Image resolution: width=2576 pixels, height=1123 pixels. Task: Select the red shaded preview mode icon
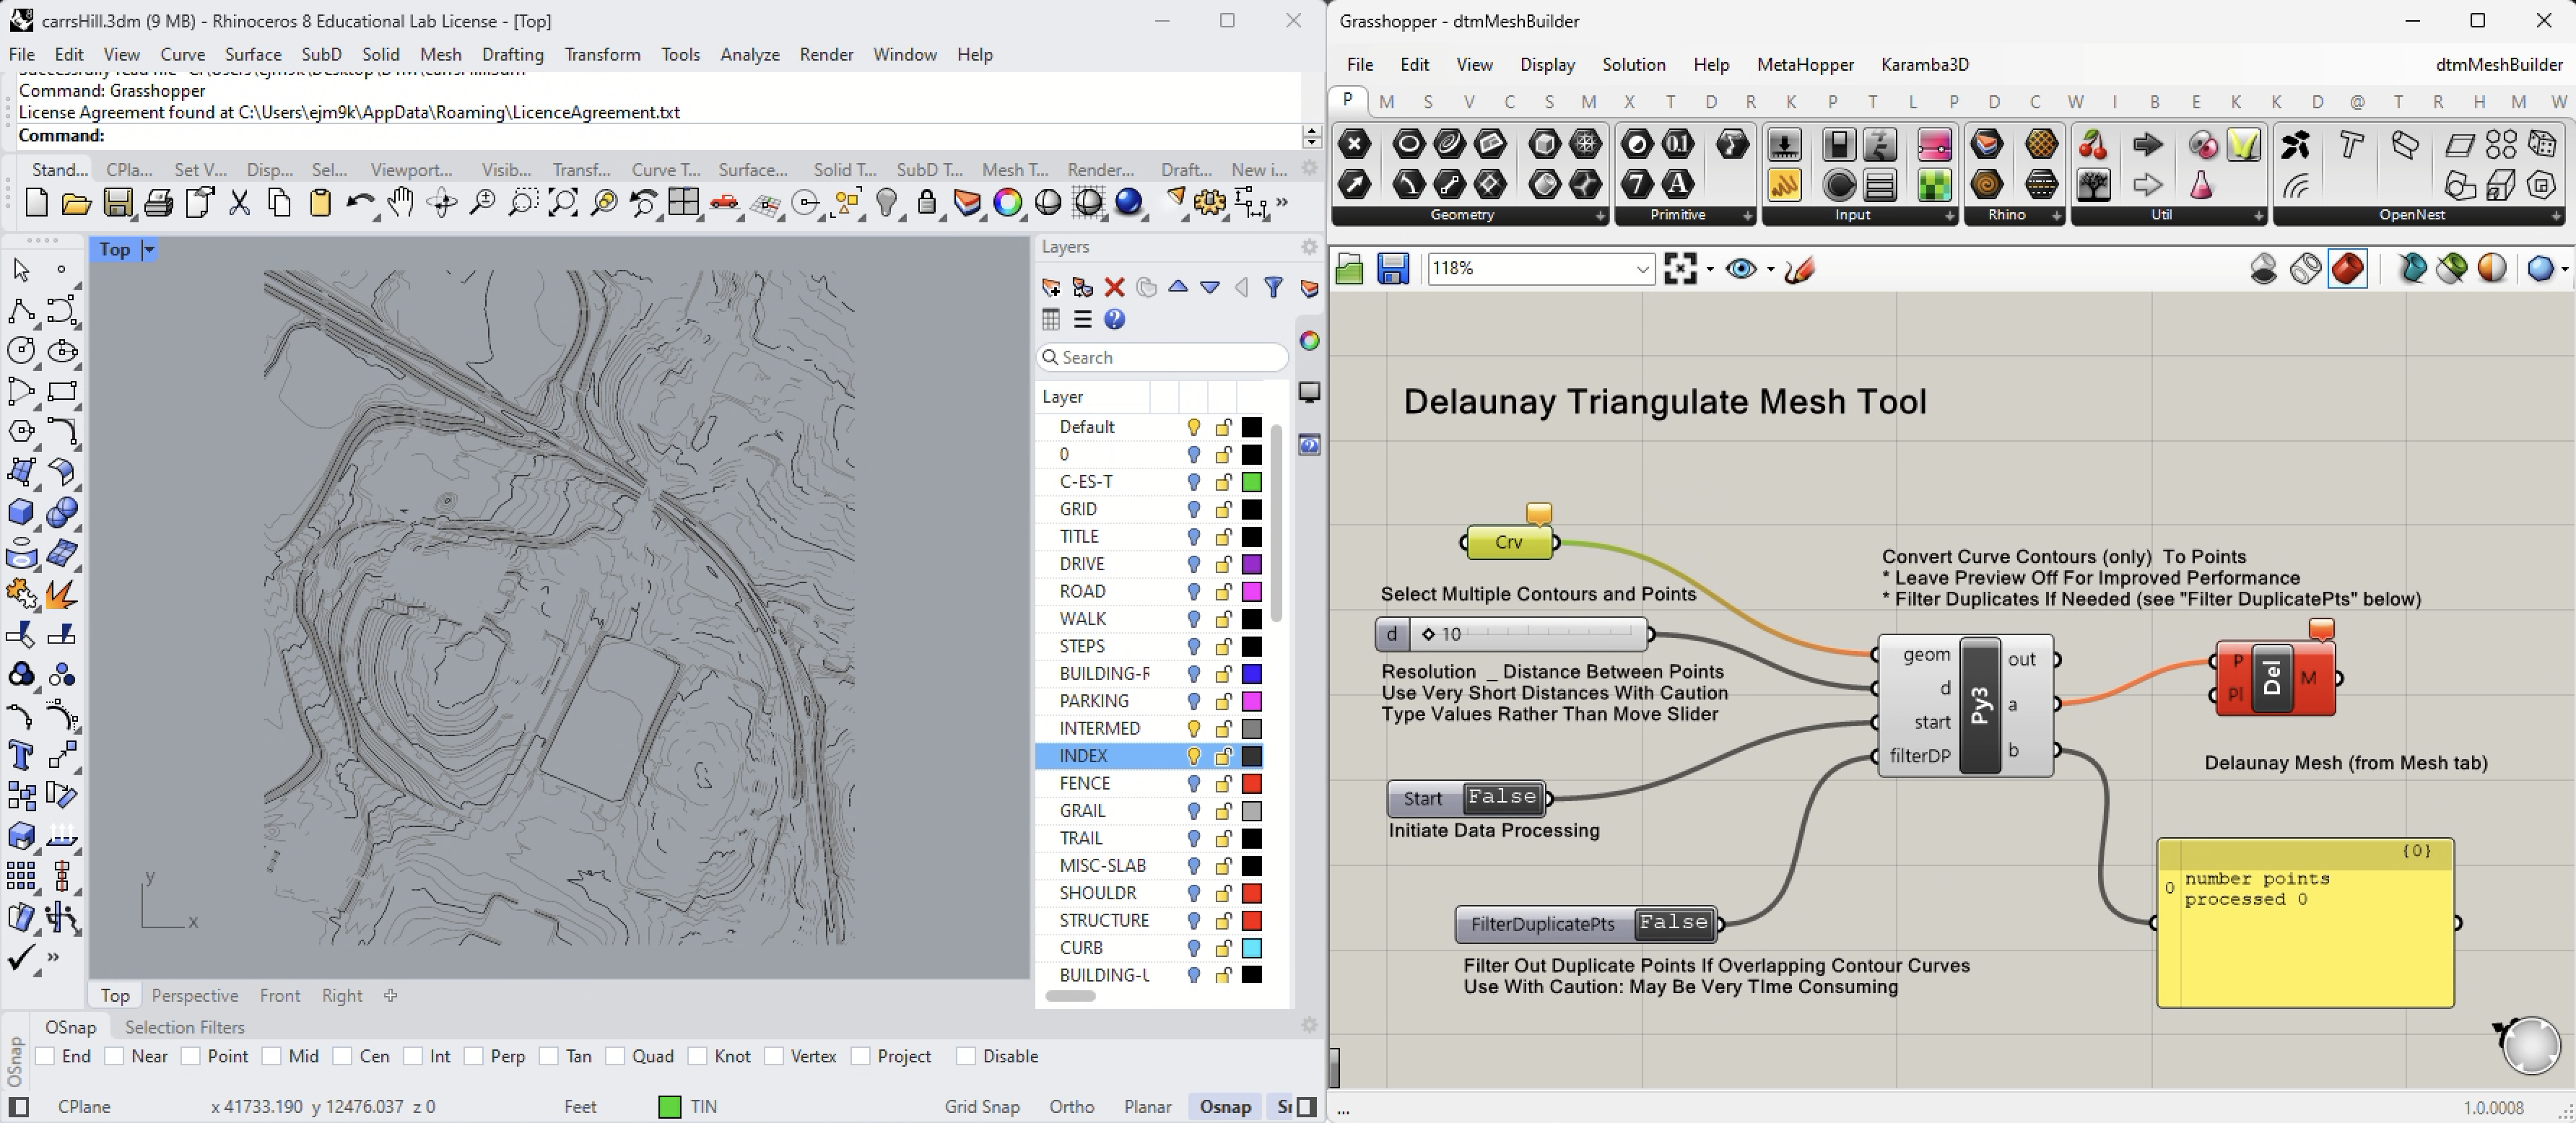[2347, 268]
